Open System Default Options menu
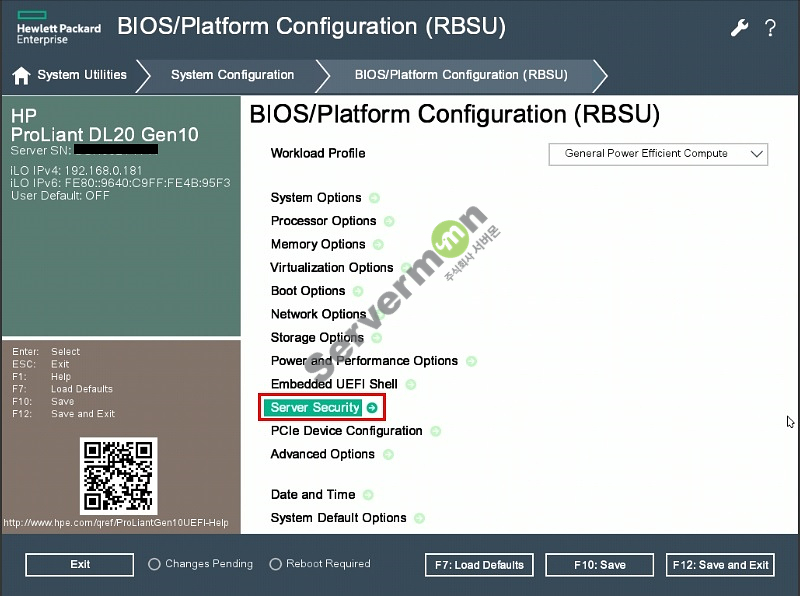Viewport: 800px width, 596px height. pos(338,518)
